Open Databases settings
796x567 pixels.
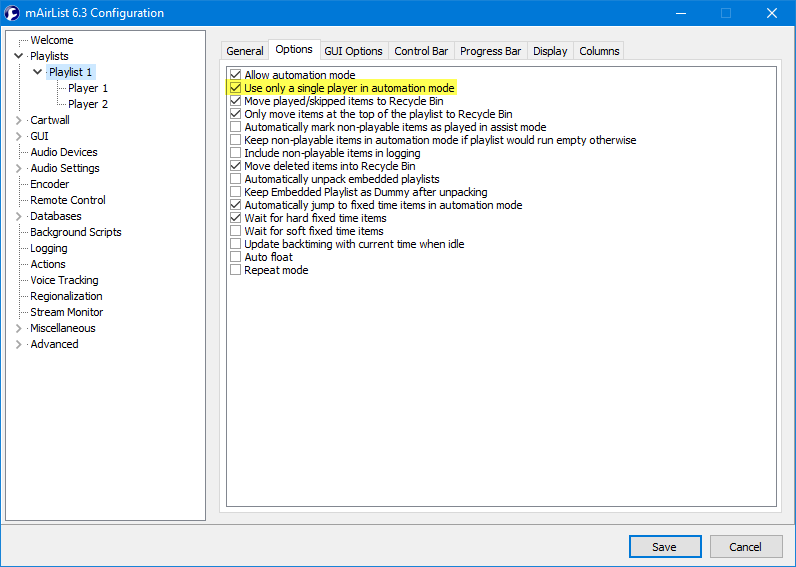[56, 216]
